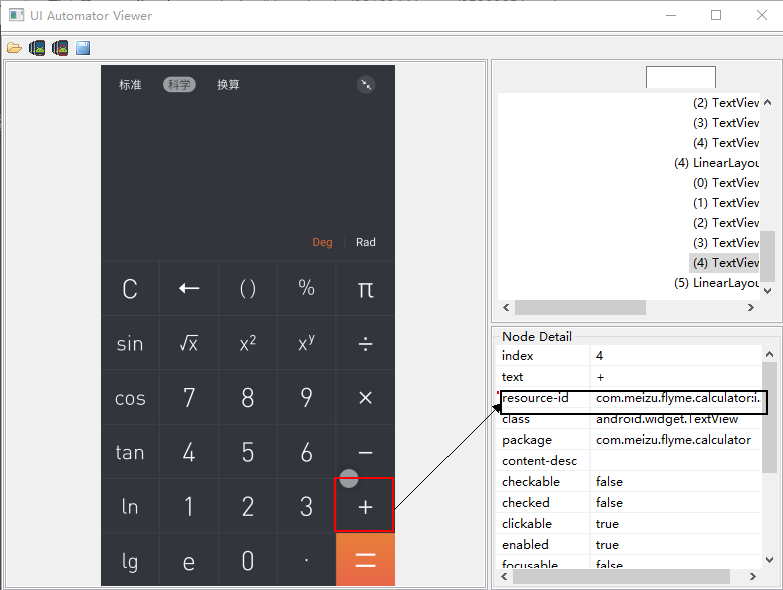
Task: Tap the minus key
Action: 366,452
